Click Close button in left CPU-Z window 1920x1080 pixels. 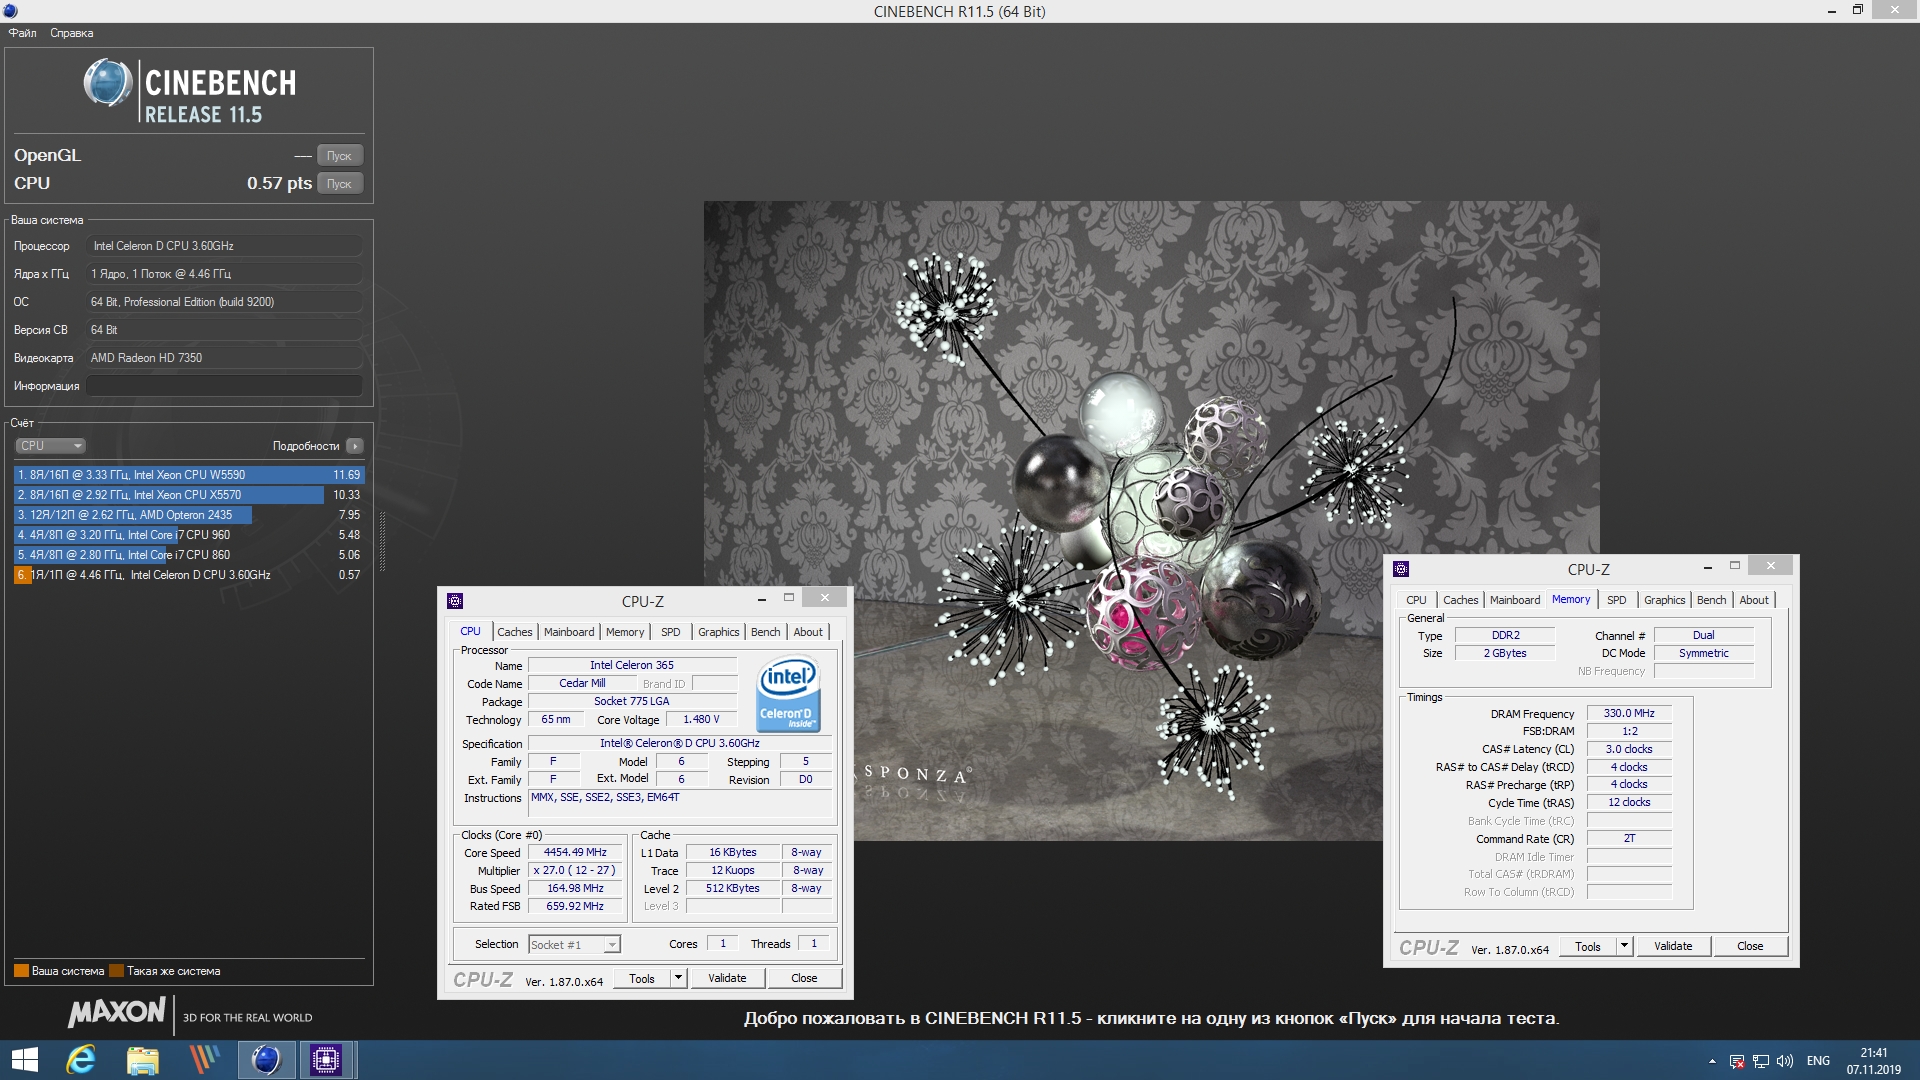(804, 979)
